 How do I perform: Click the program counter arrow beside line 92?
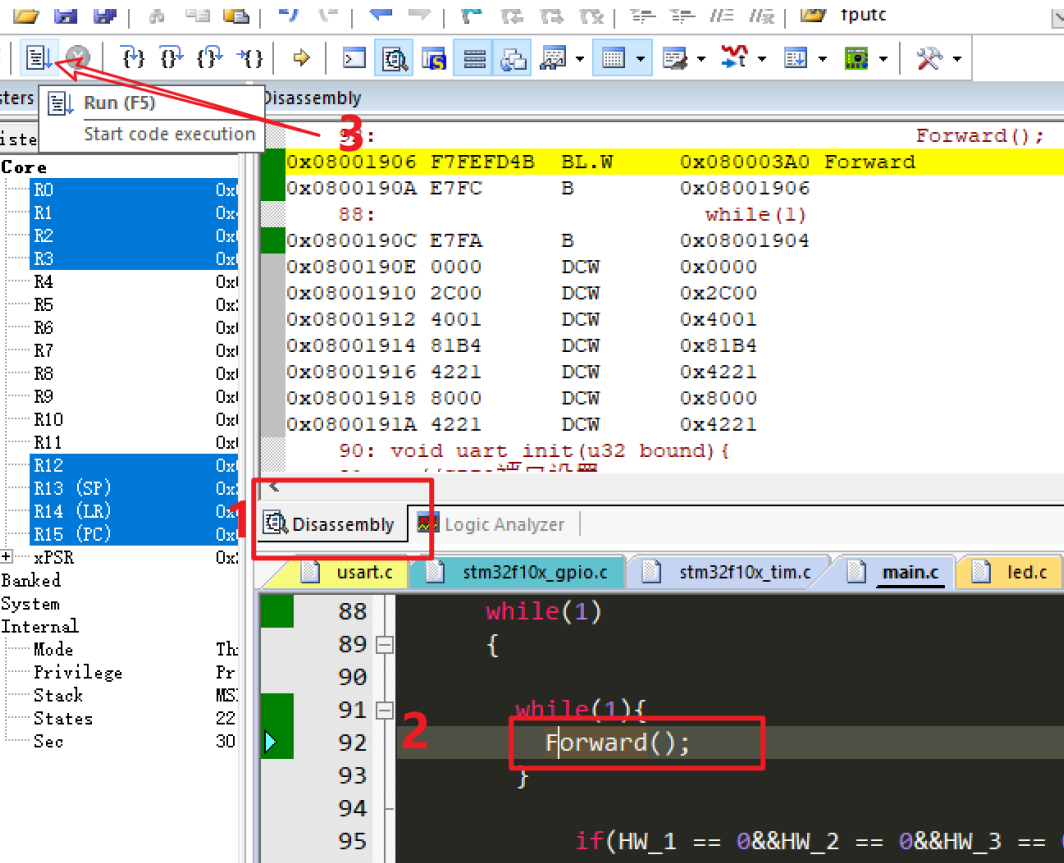(271, 742)
